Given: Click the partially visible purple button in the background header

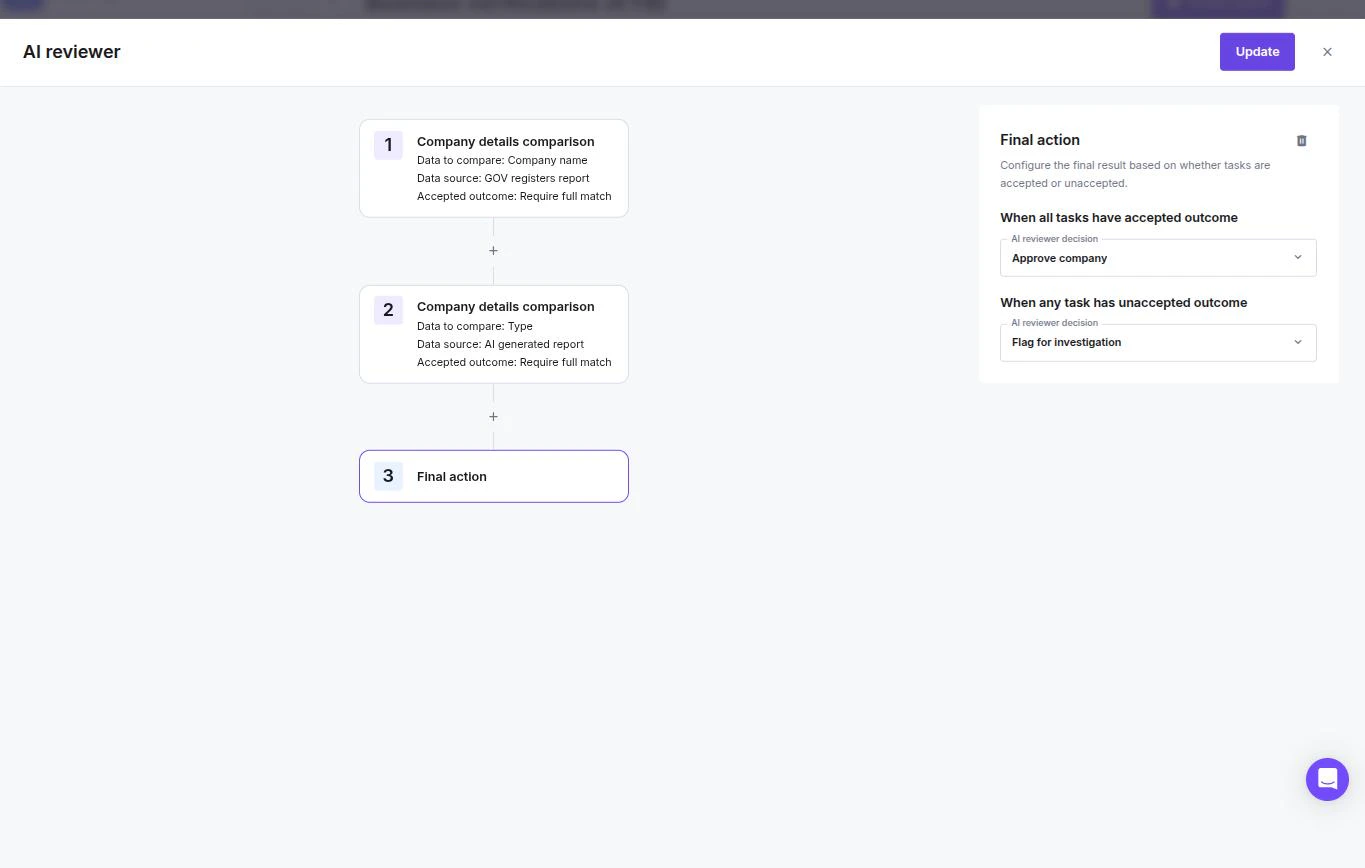Looking at the screenshot, I should [x=1217, y=6].
